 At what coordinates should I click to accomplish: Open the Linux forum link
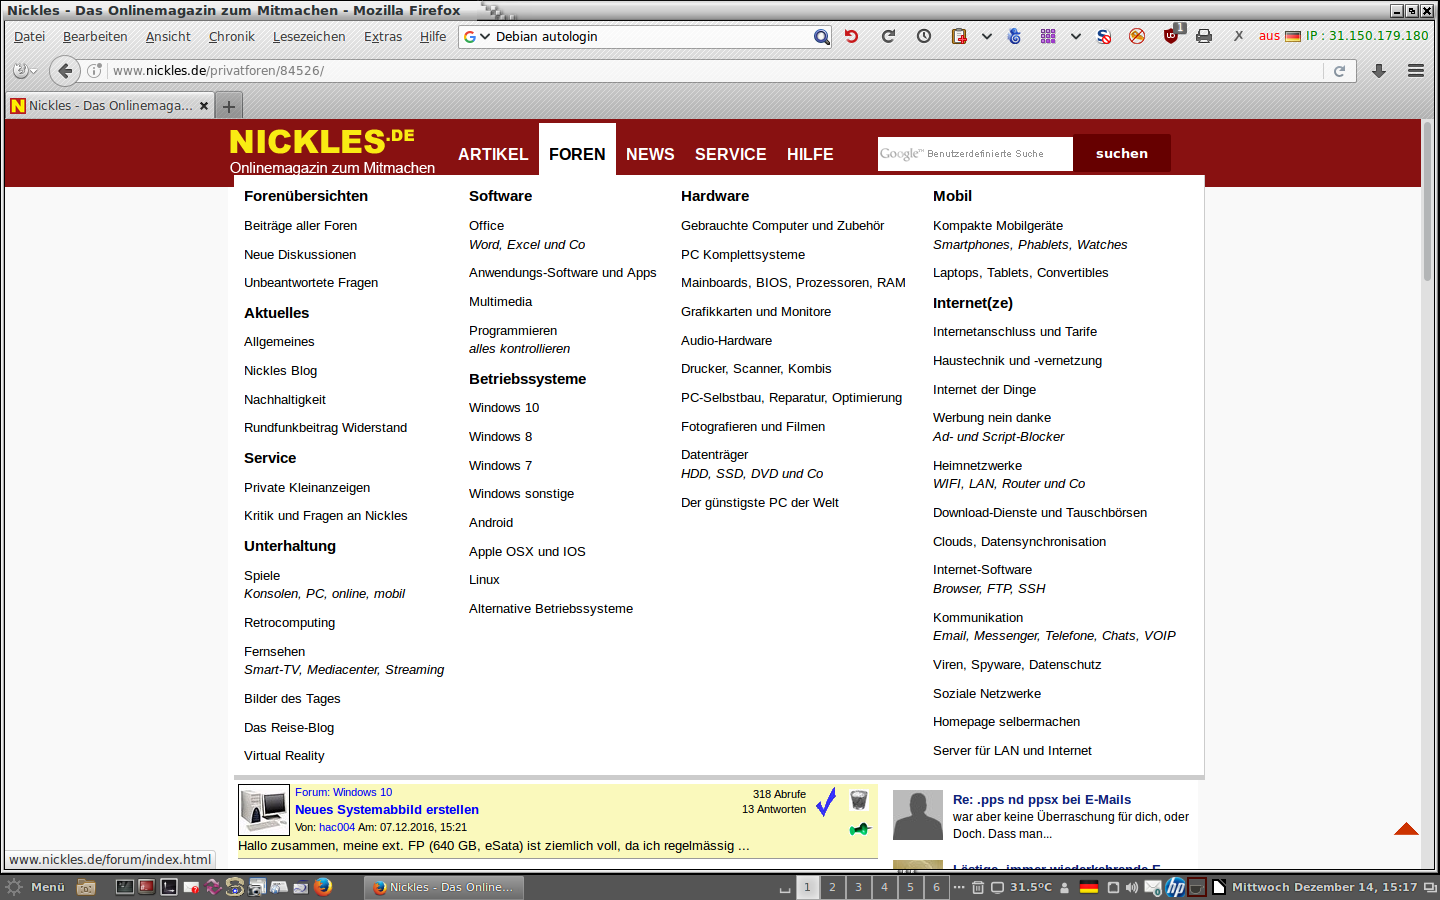tap(484, 580)
